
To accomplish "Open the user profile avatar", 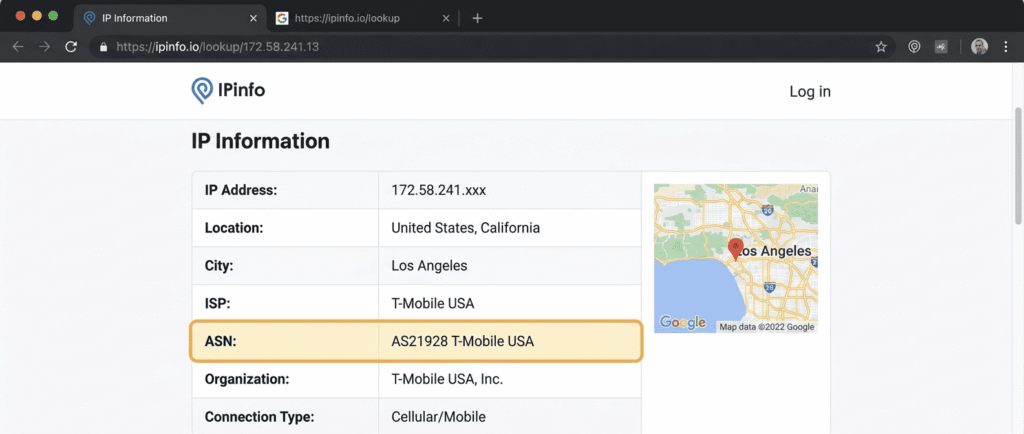I will point(979,46).
